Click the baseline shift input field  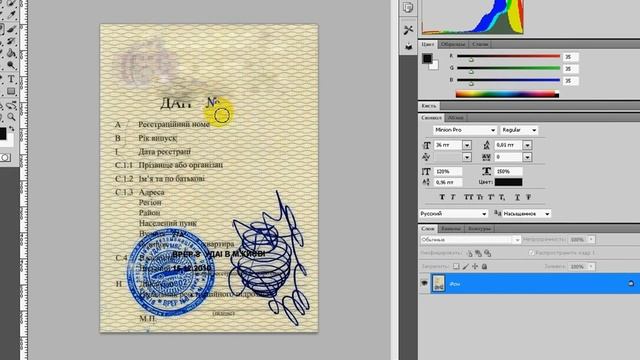(448, 182)
